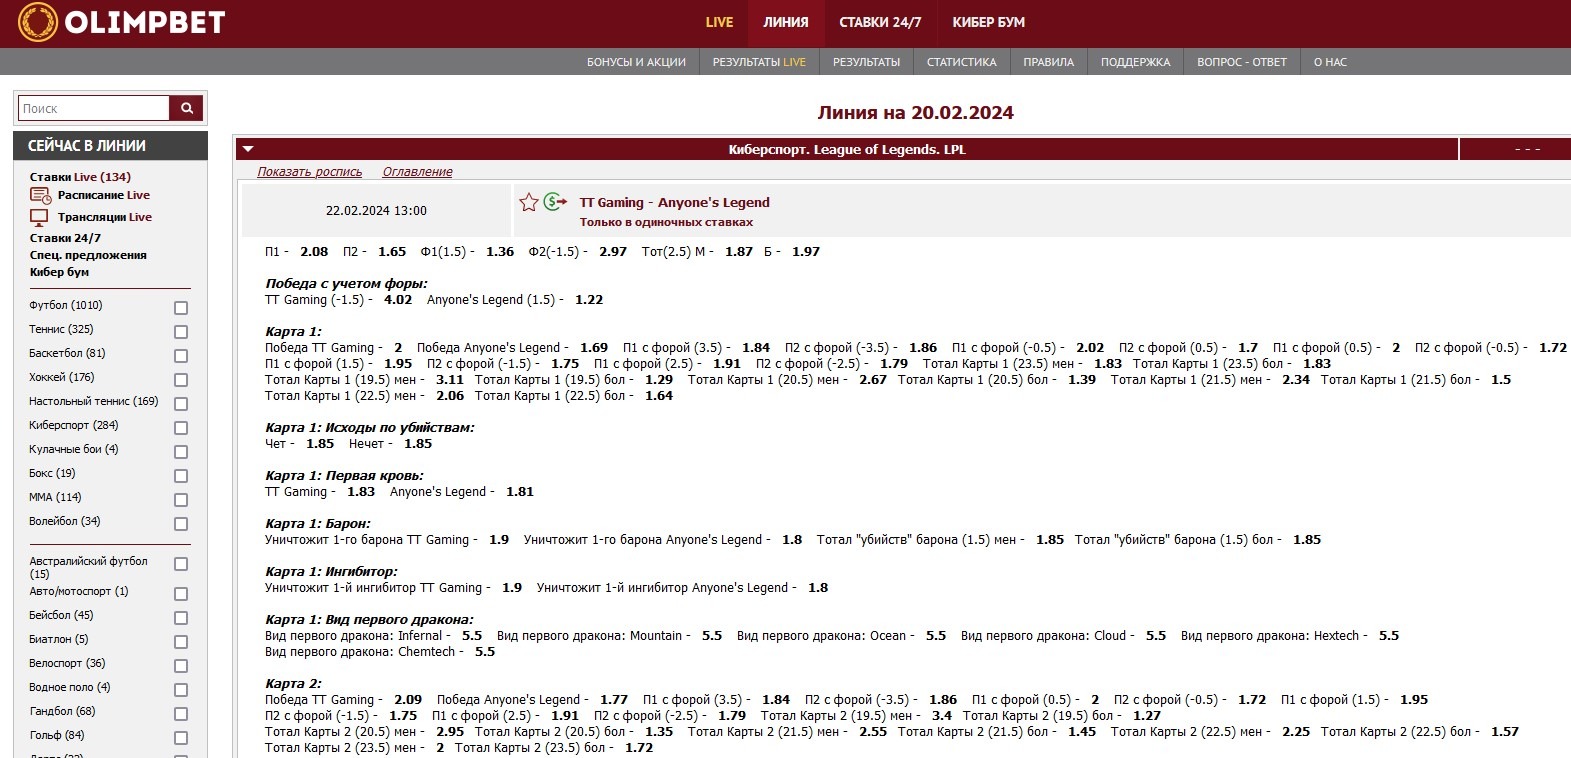
Task: Click the green single-bet icon by TT Gaming
Action: (556, 202)
